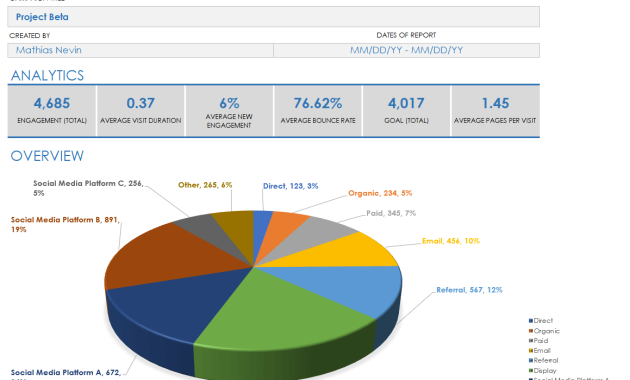Select the Display legend entry

542,370
